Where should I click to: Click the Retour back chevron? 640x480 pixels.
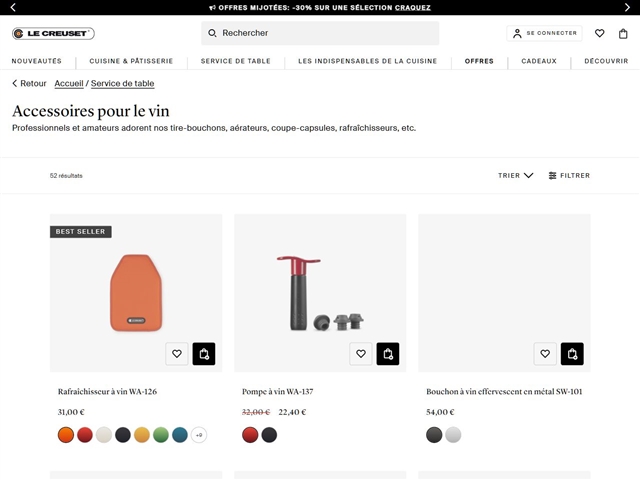click(x=15, y=83)
